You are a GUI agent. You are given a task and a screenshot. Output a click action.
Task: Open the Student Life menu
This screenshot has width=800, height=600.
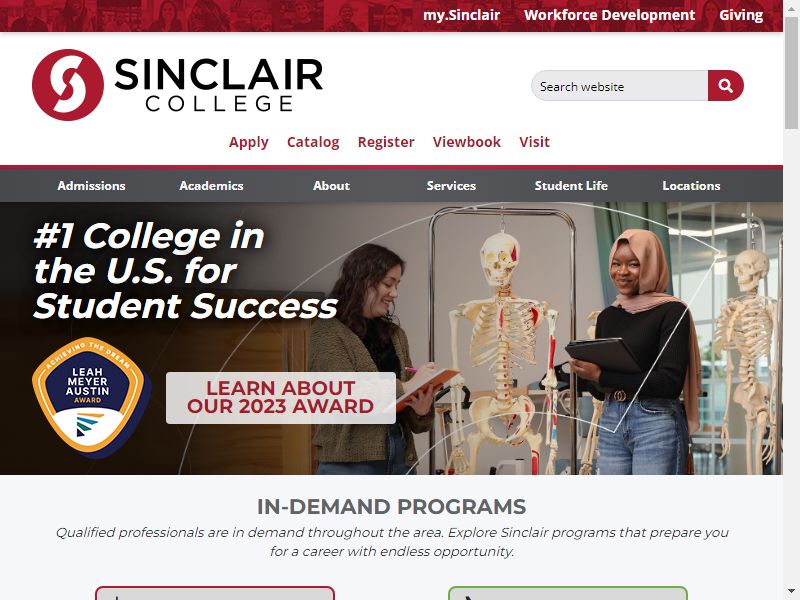[571, 186]
